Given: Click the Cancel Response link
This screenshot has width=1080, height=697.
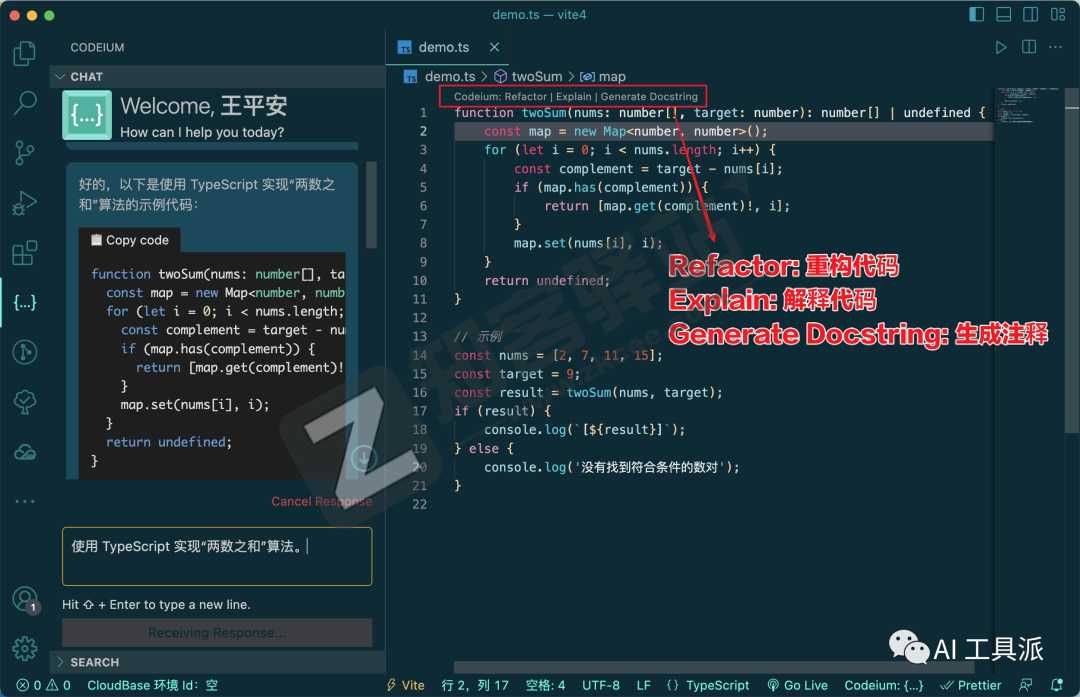Looking at the screenshot, I should [321, 501].
